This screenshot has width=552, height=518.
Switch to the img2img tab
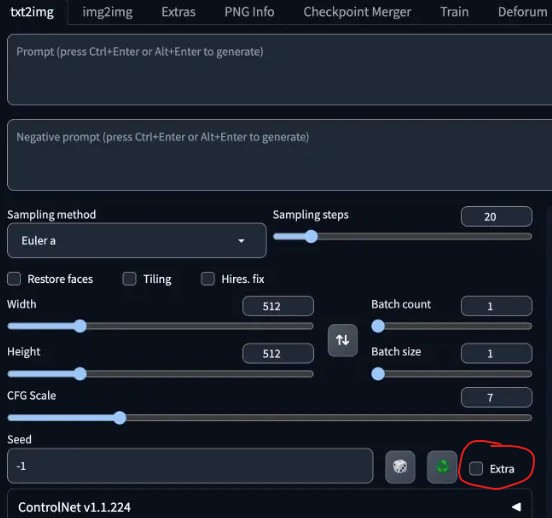[x=107, y=12]
